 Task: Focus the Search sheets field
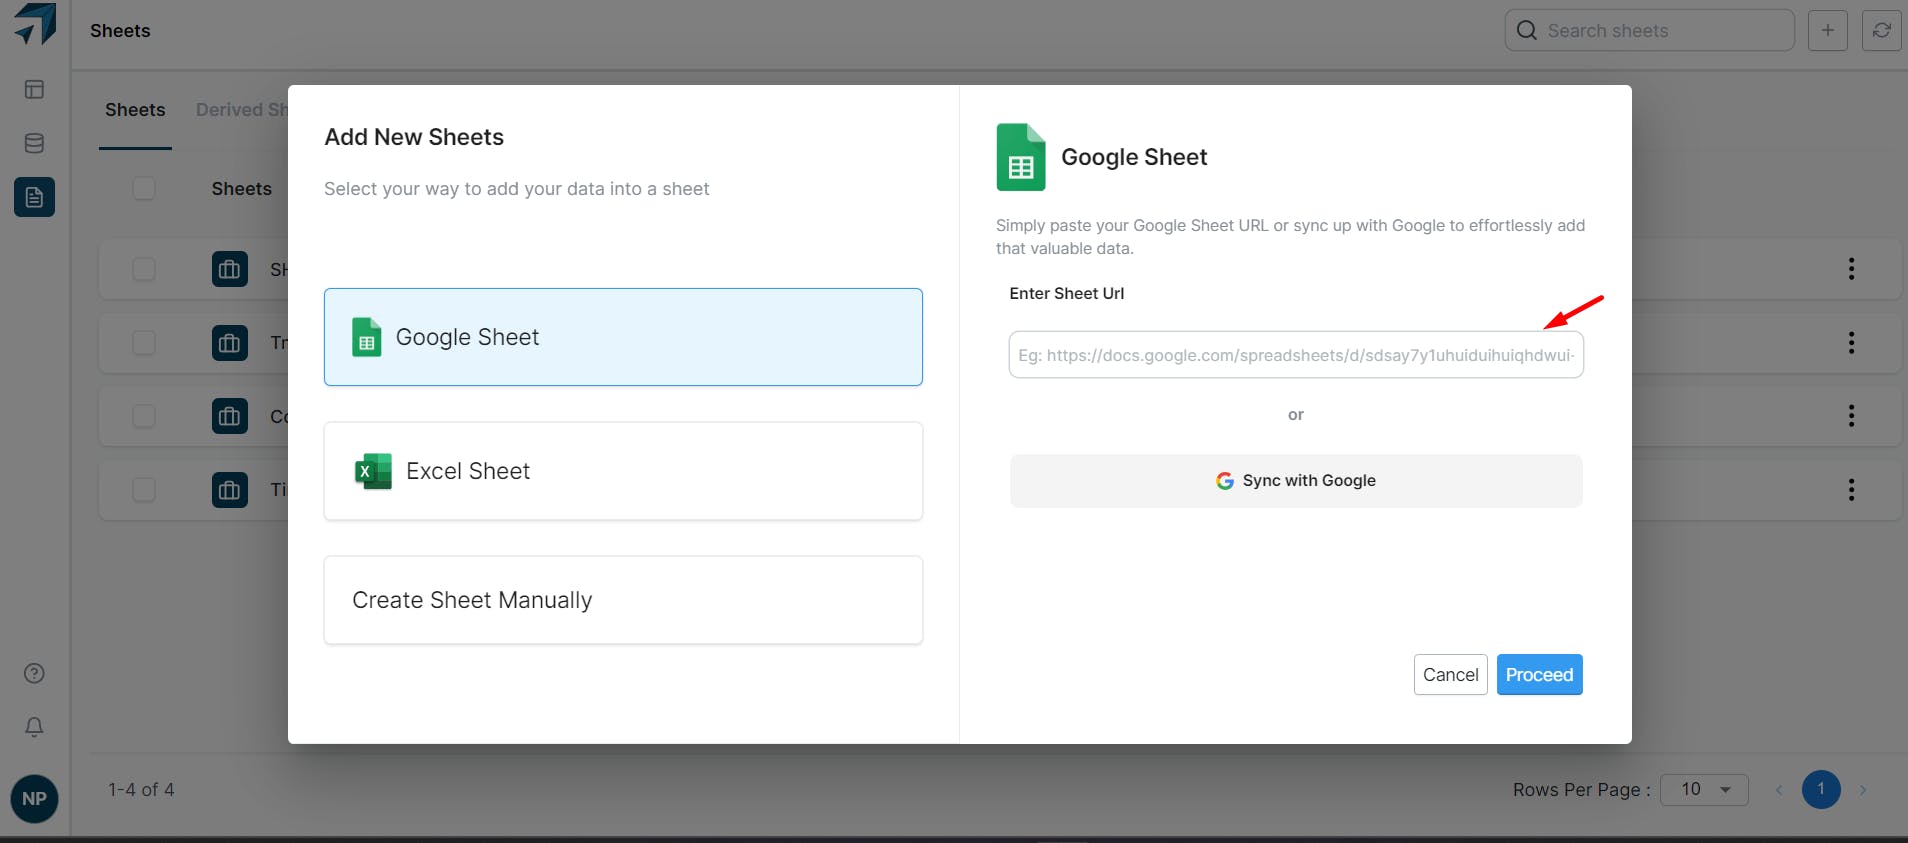click(1650, 30)
